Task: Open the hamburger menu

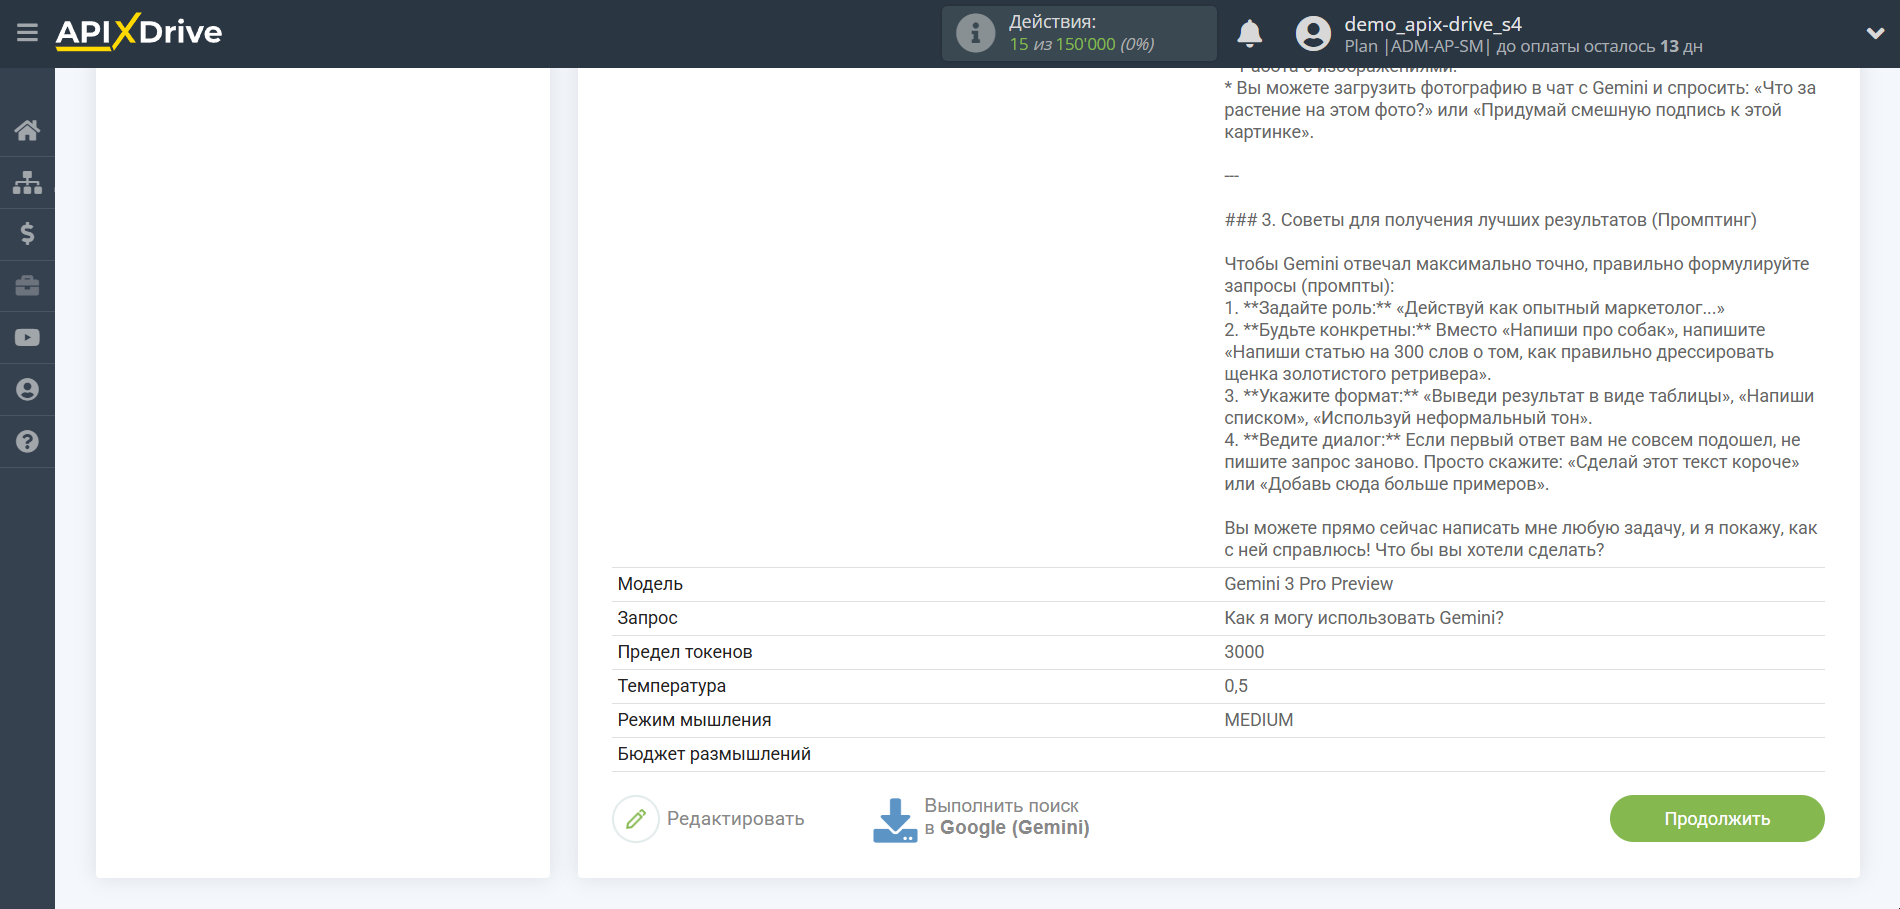Action: tap(27, 33)
